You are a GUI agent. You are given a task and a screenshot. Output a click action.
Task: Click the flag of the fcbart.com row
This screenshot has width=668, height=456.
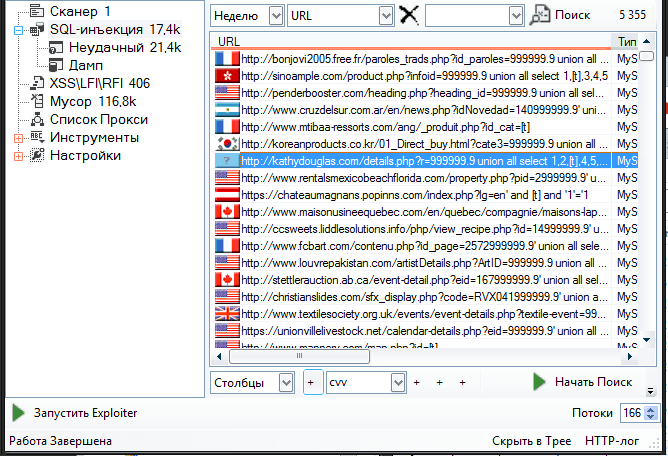click(227, 246)
